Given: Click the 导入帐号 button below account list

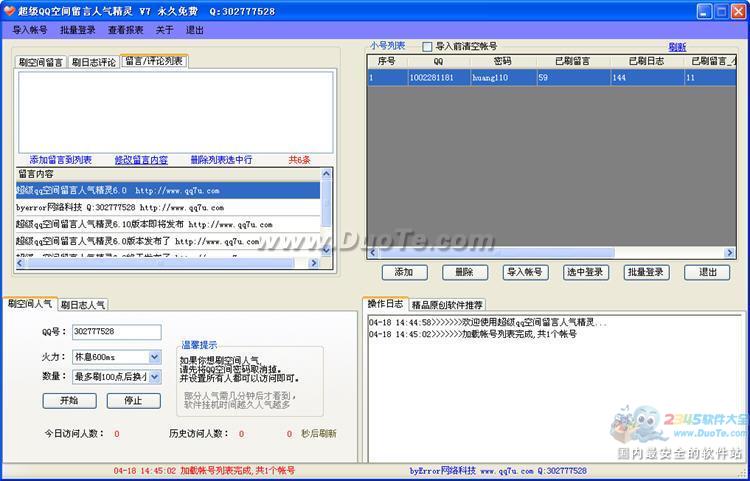Looking at the screenshot, I should coord(525,272).
